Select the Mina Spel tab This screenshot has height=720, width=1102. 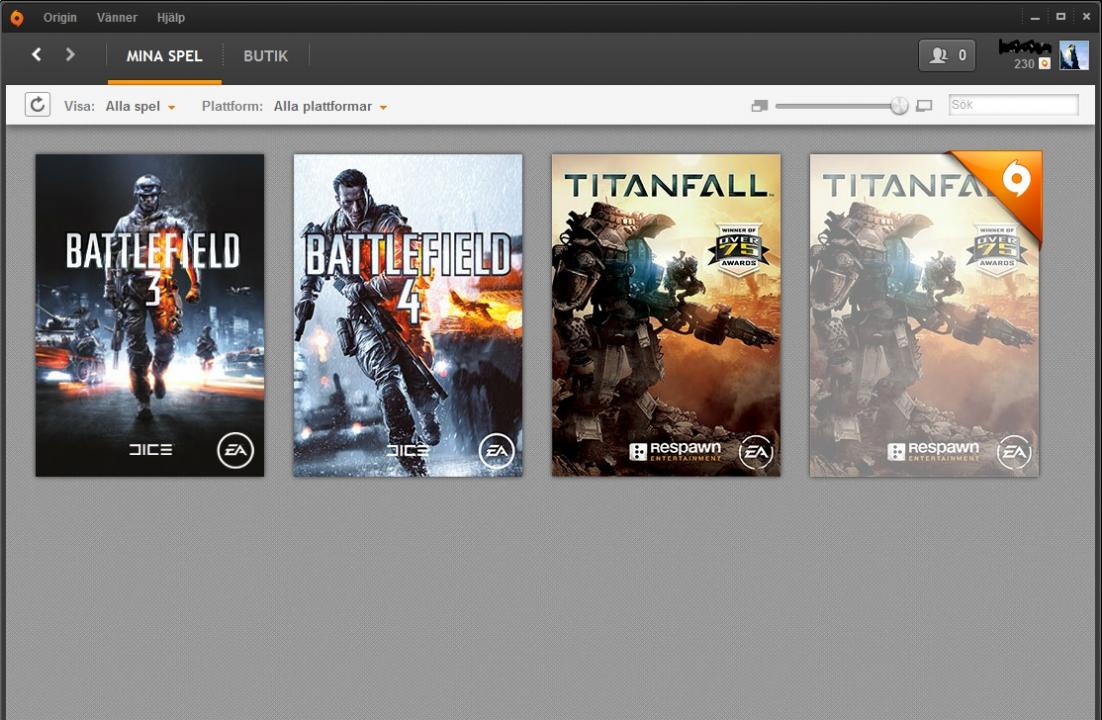164,56
